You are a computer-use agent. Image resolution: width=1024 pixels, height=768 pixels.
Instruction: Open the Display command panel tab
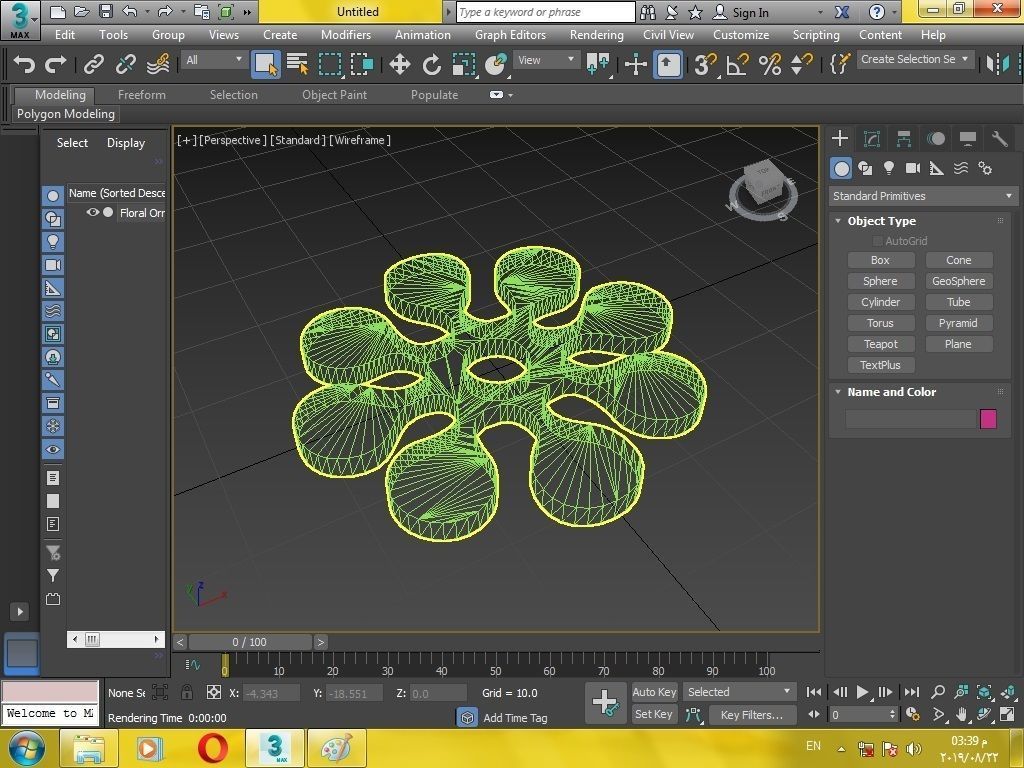click(x=968, y=138)
